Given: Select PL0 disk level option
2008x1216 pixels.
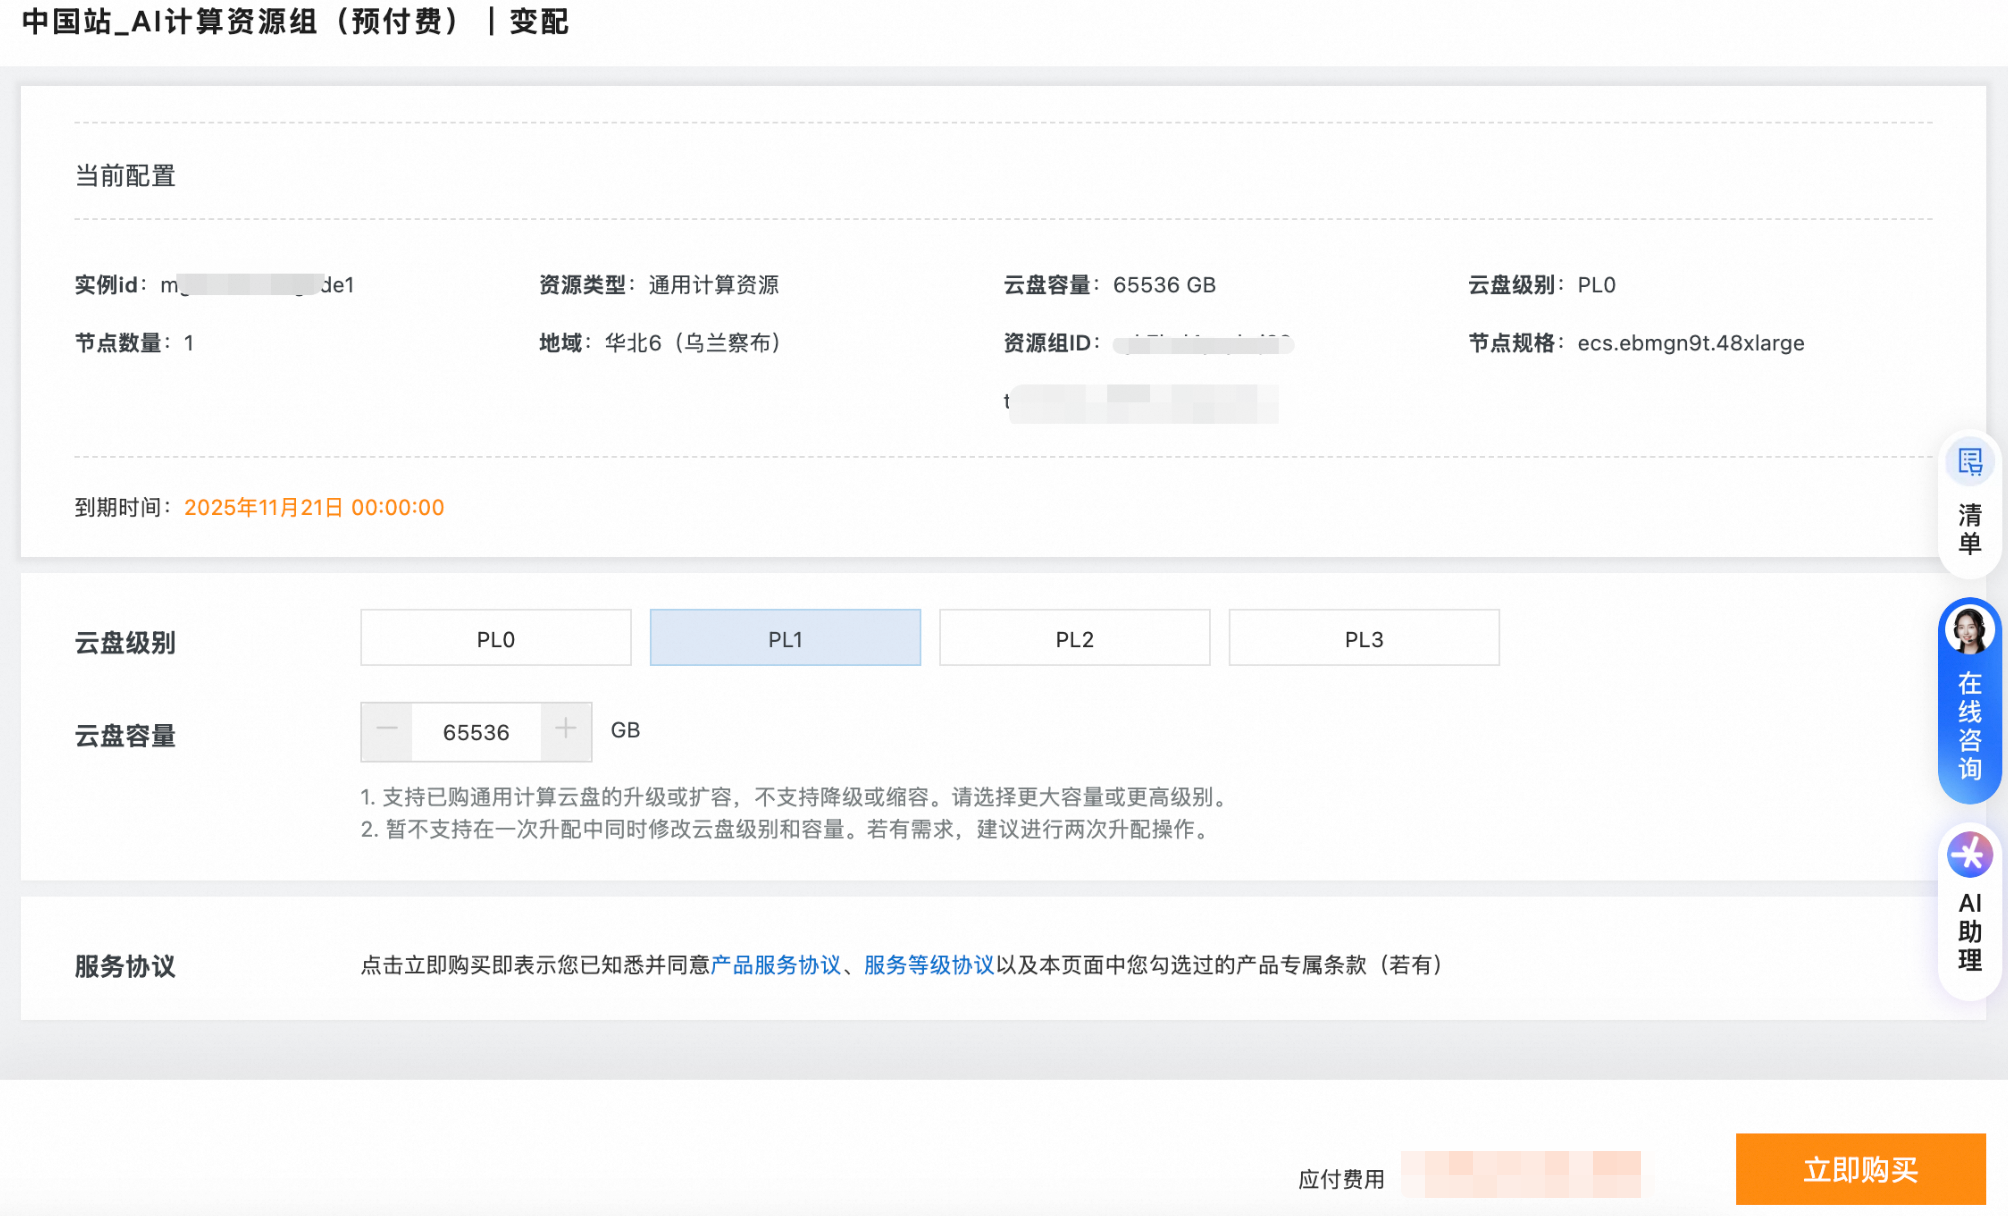Looking at the screenshot, I should (x=496, y=639).
